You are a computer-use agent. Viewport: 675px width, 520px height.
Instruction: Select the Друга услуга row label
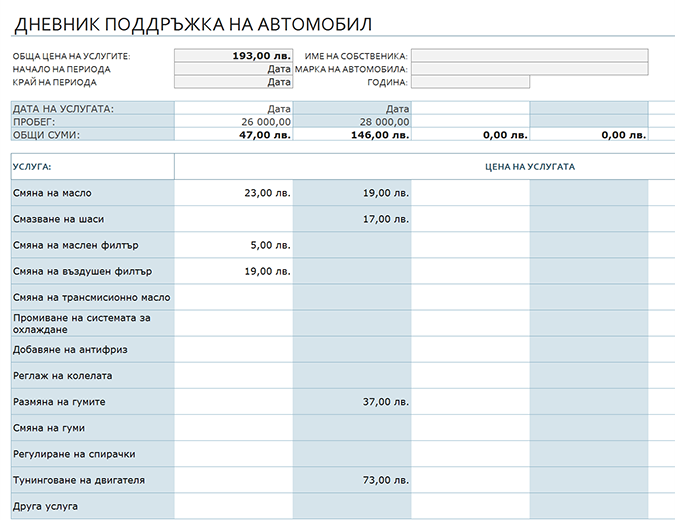tap(93, 506)
